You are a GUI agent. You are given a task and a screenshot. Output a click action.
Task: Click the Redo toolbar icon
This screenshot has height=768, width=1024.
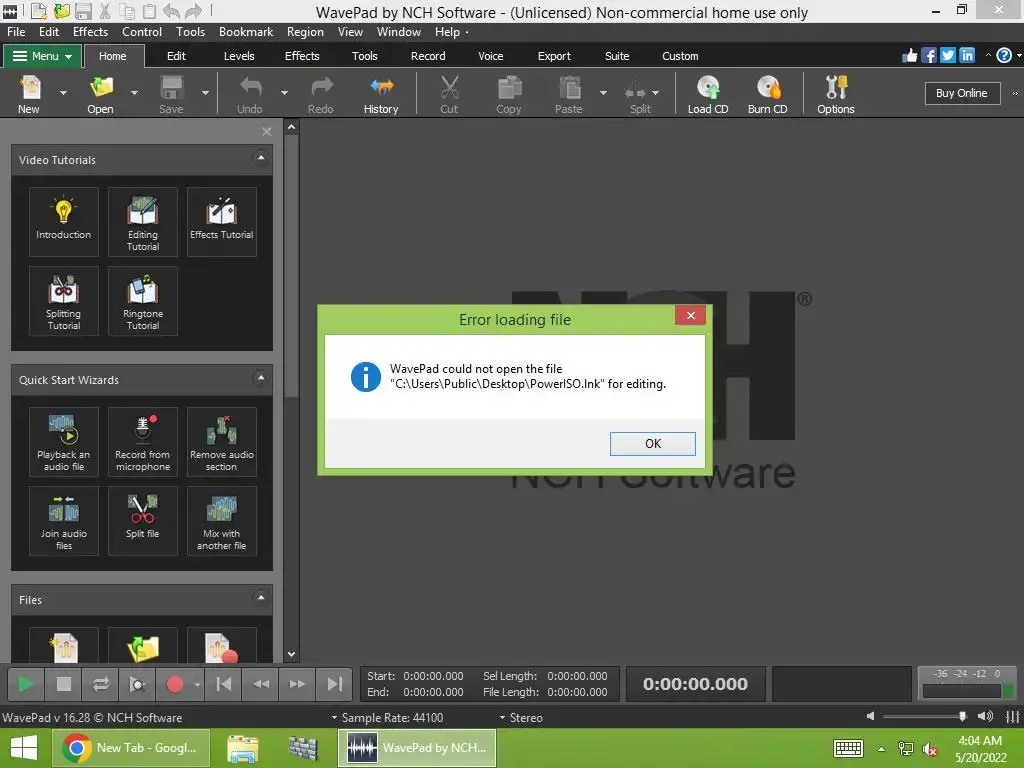tap(321, 94)
